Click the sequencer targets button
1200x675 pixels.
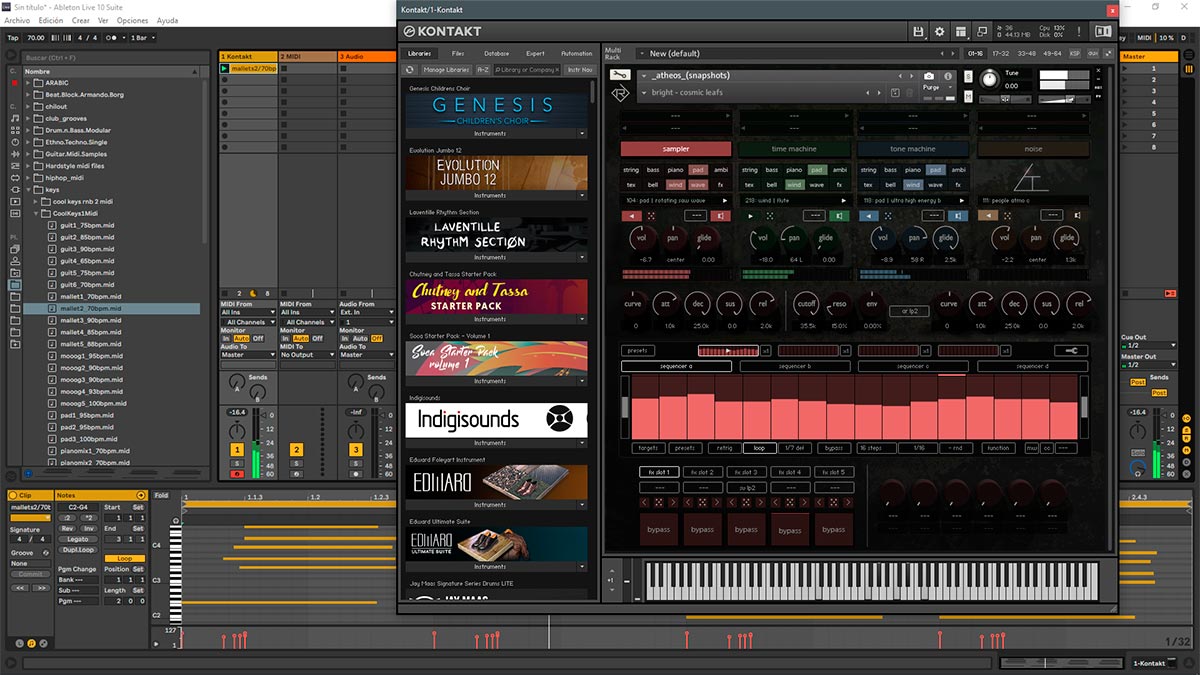[x=648, y=448]
